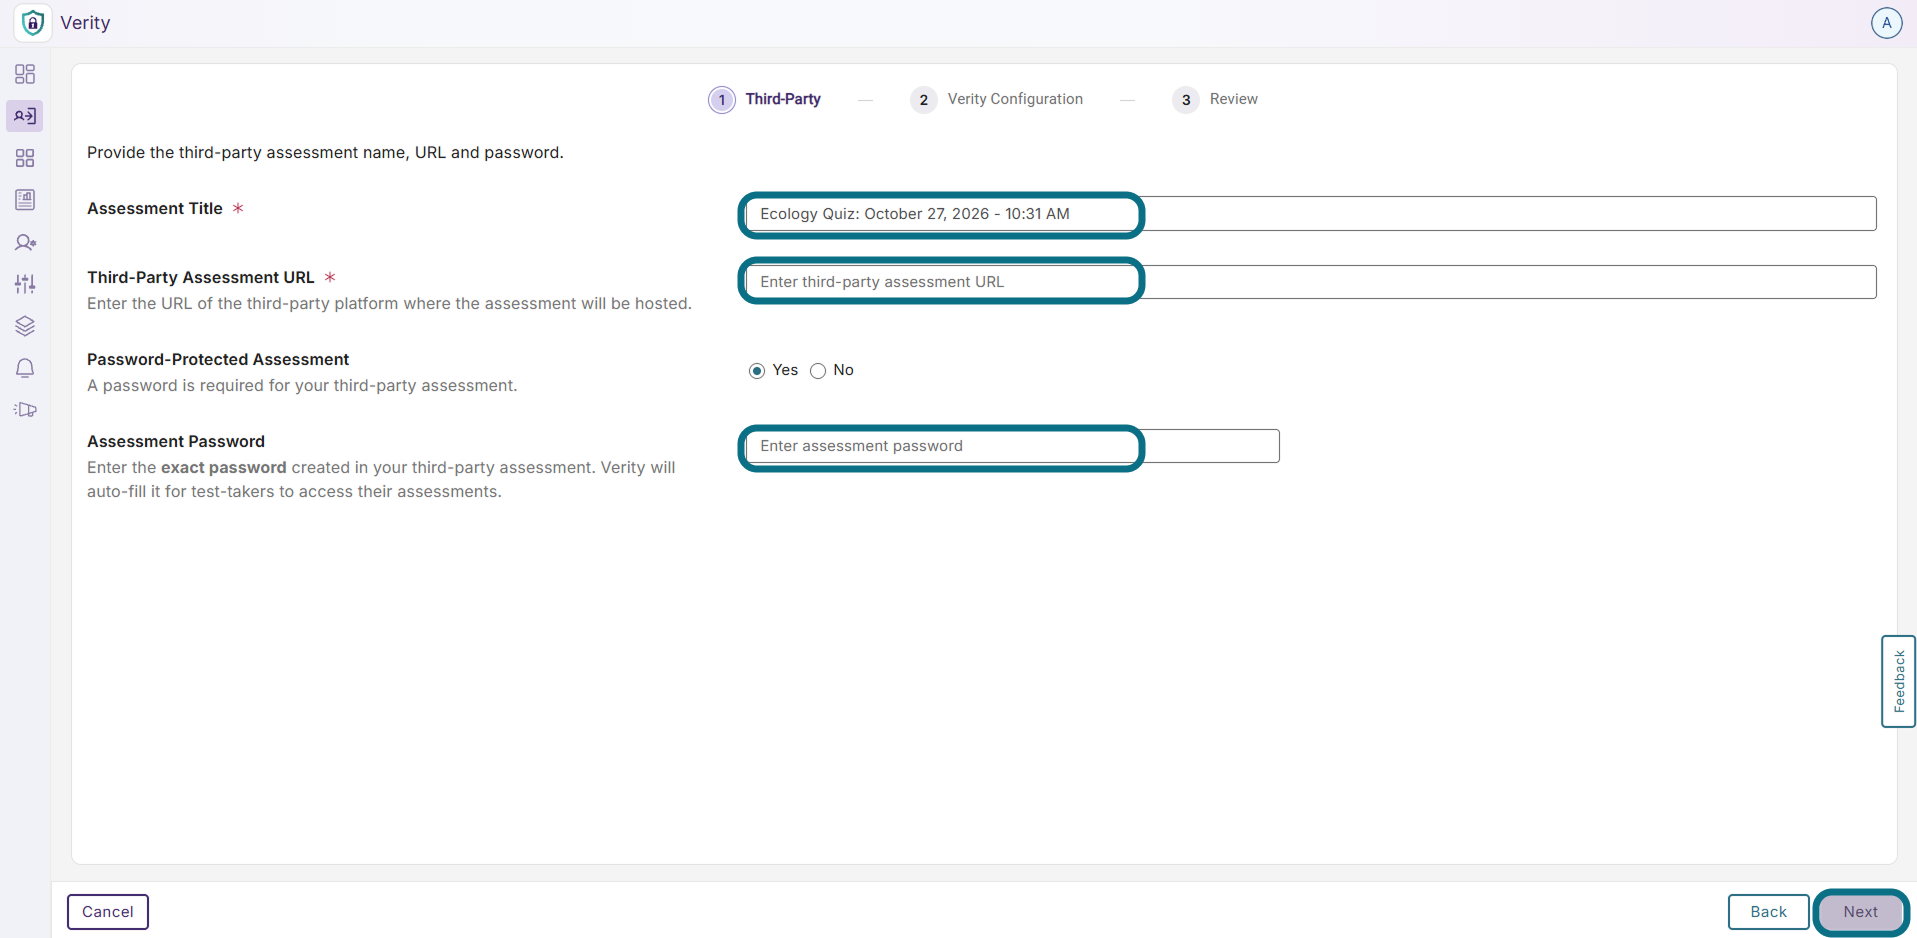Open the layers stack sidebar icon
Screen dimensions: 1917x938
(x=25, y=326)
